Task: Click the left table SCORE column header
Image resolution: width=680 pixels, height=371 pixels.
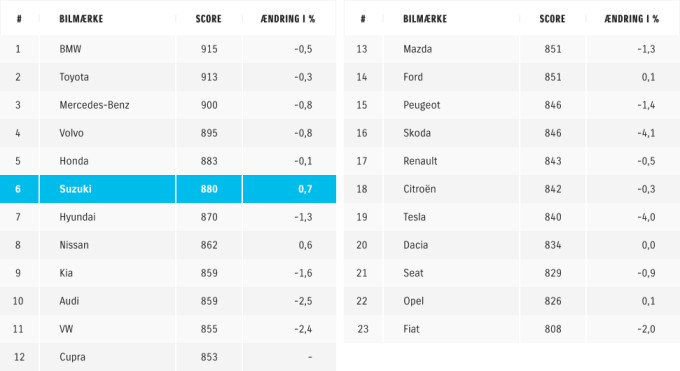Action: [x=209, y=19]
